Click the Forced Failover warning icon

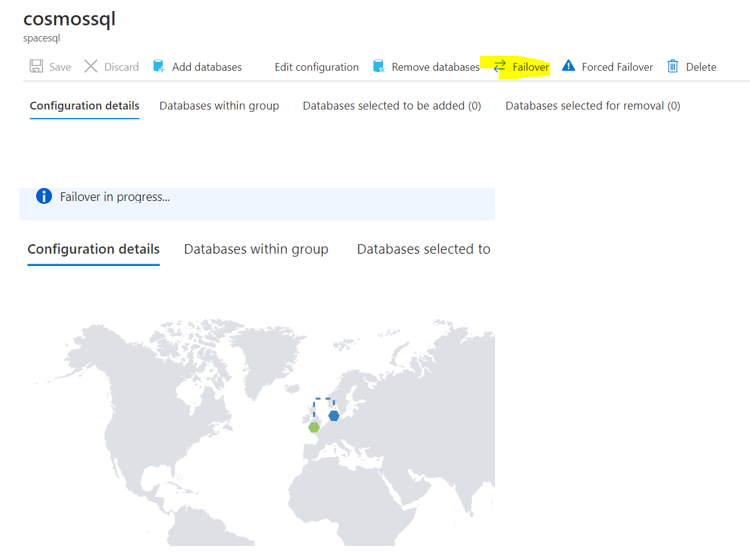pyautogui.click(x=568, y=67)
